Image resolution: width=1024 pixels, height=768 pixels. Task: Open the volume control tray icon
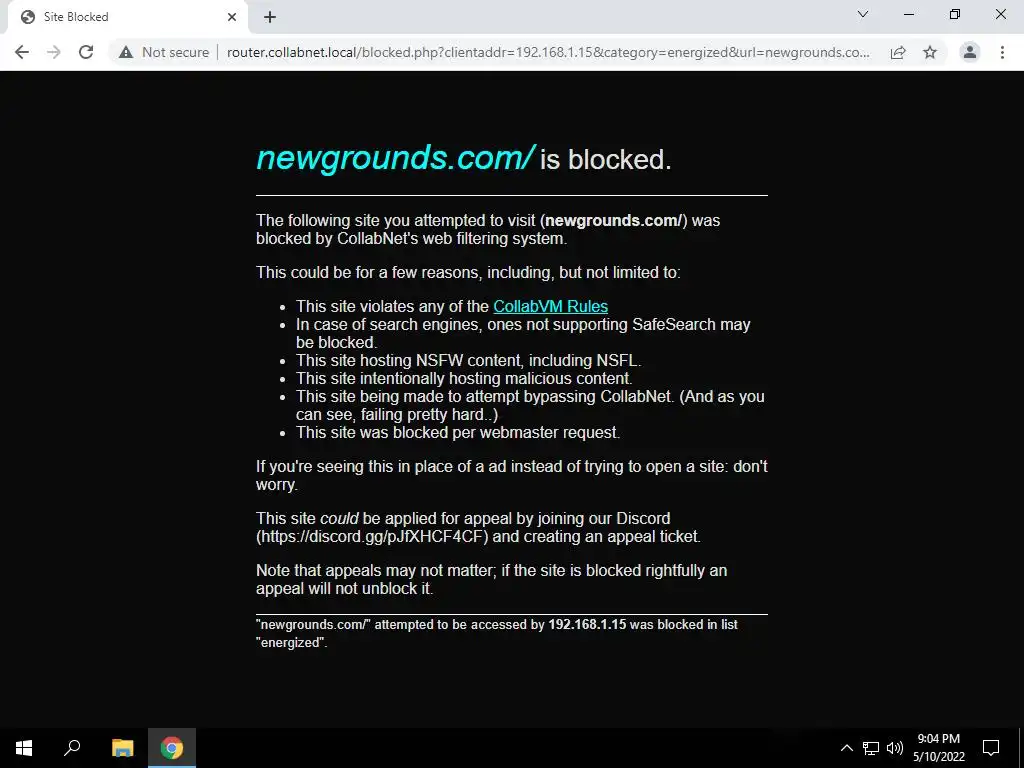tap(895, 748)
